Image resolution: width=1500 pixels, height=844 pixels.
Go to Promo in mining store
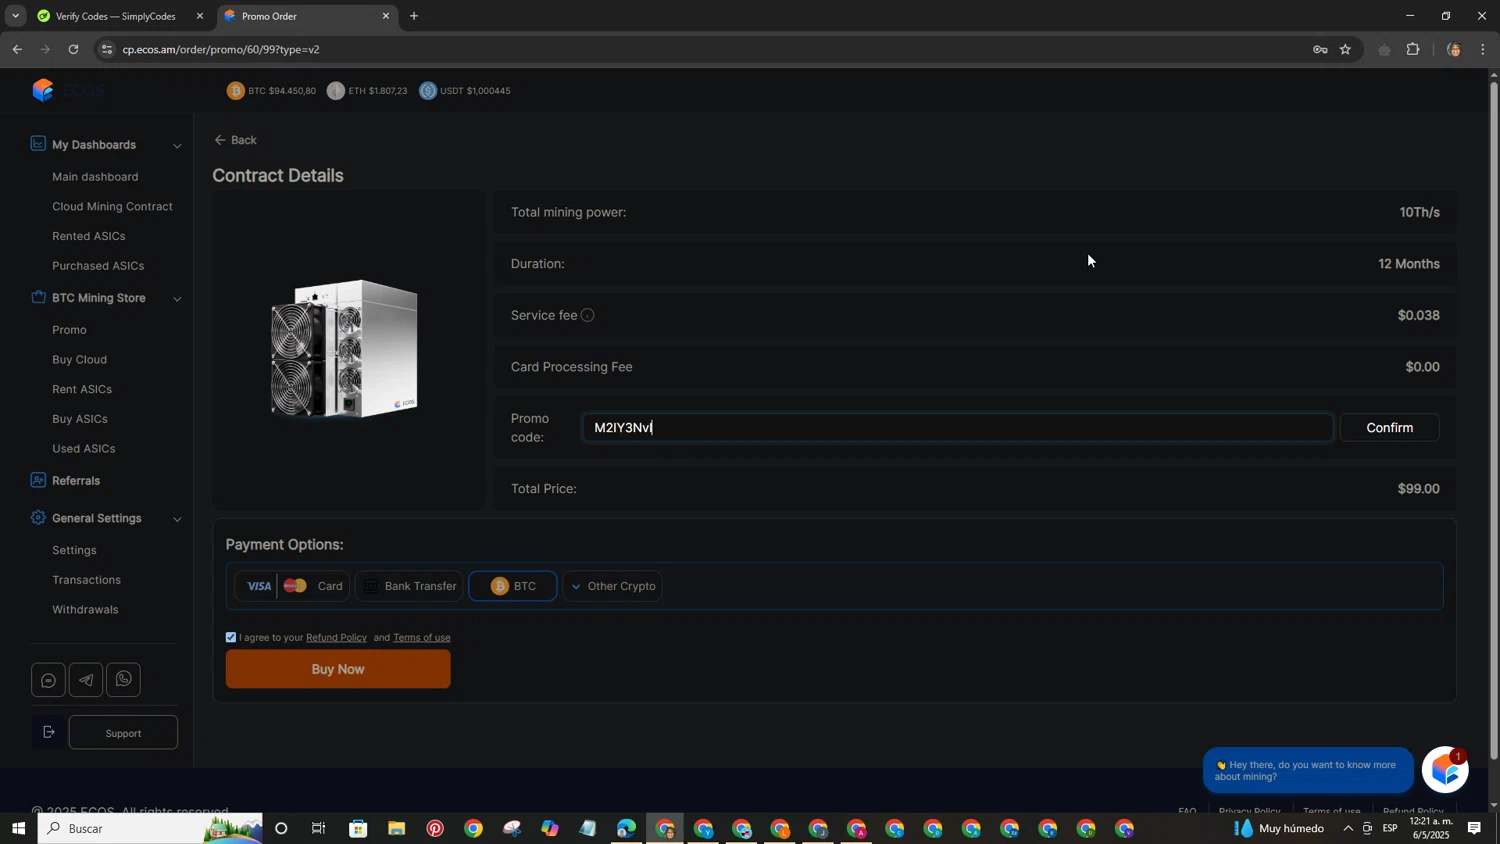click(x=69, y=330)
